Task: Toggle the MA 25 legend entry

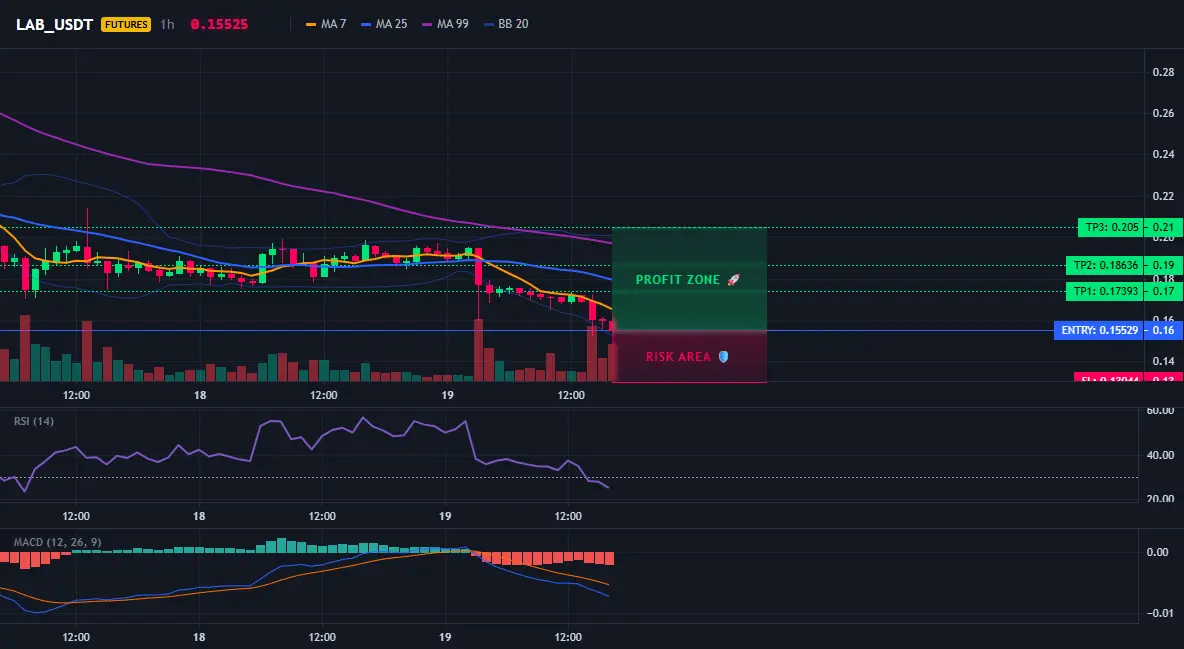Action: pos(384,24)
